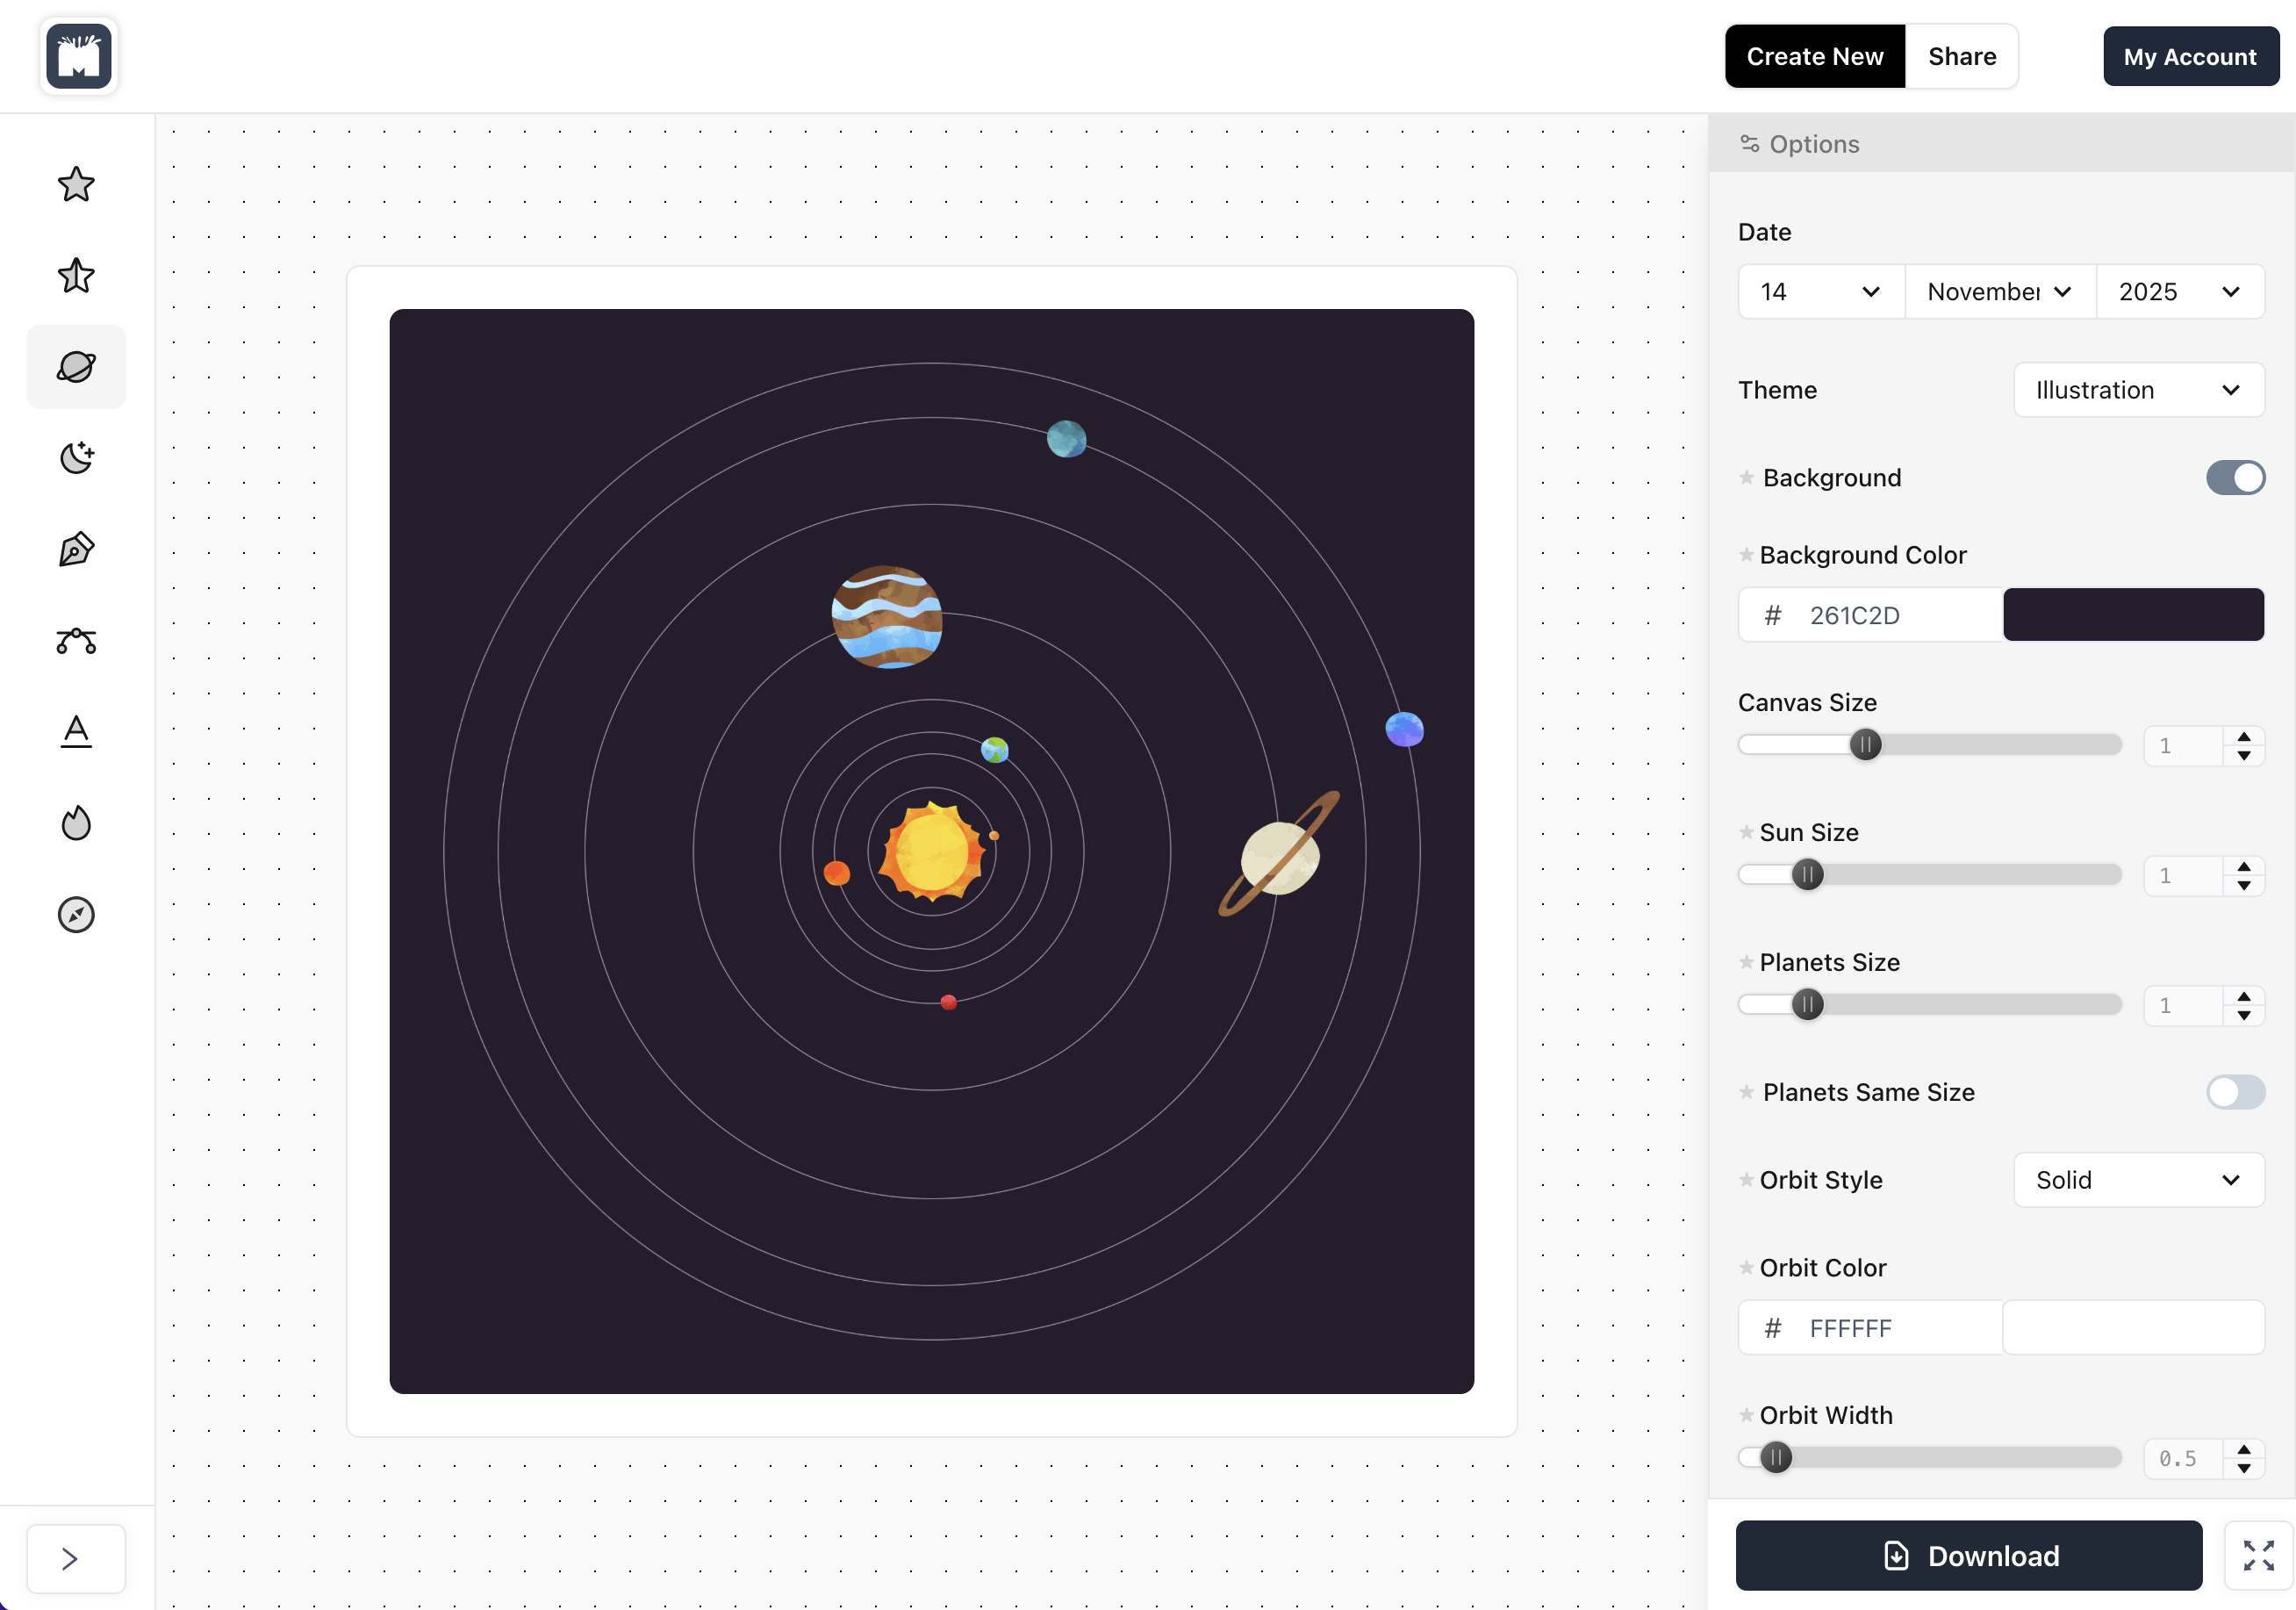Enable the Planets Same Size switch
The height and width of the screenshot is (1610, 2296).
pos(2234,1092)
